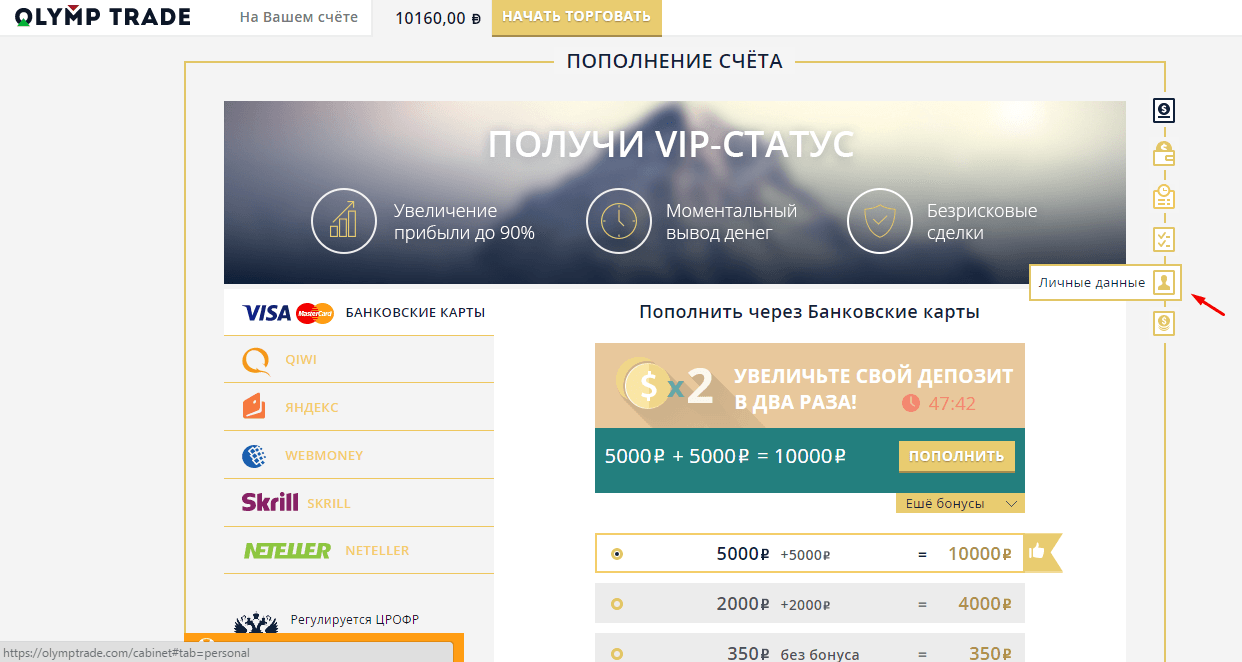Switch to Skrill payment tab
The height and width of the screenshot is (662, 1242).
359,503
